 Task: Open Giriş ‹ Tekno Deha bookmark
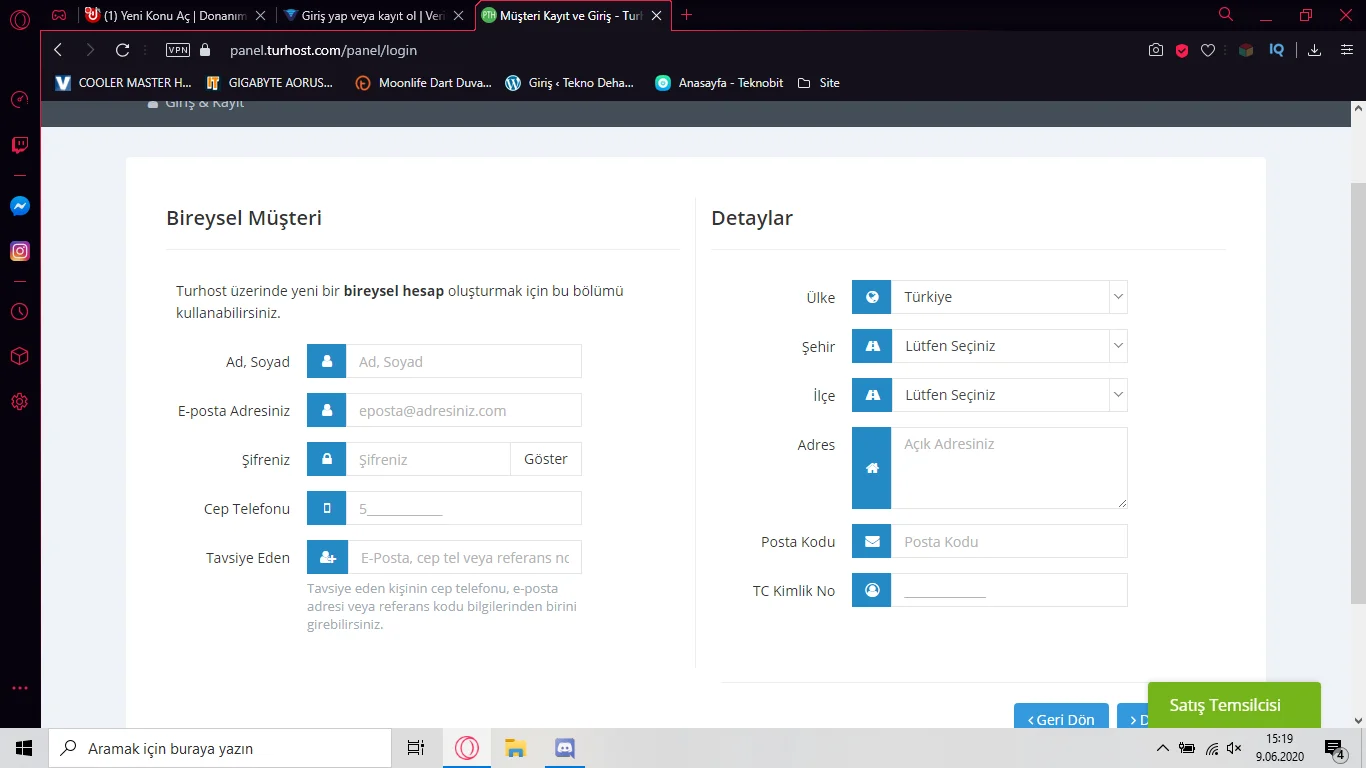[570, 83]
